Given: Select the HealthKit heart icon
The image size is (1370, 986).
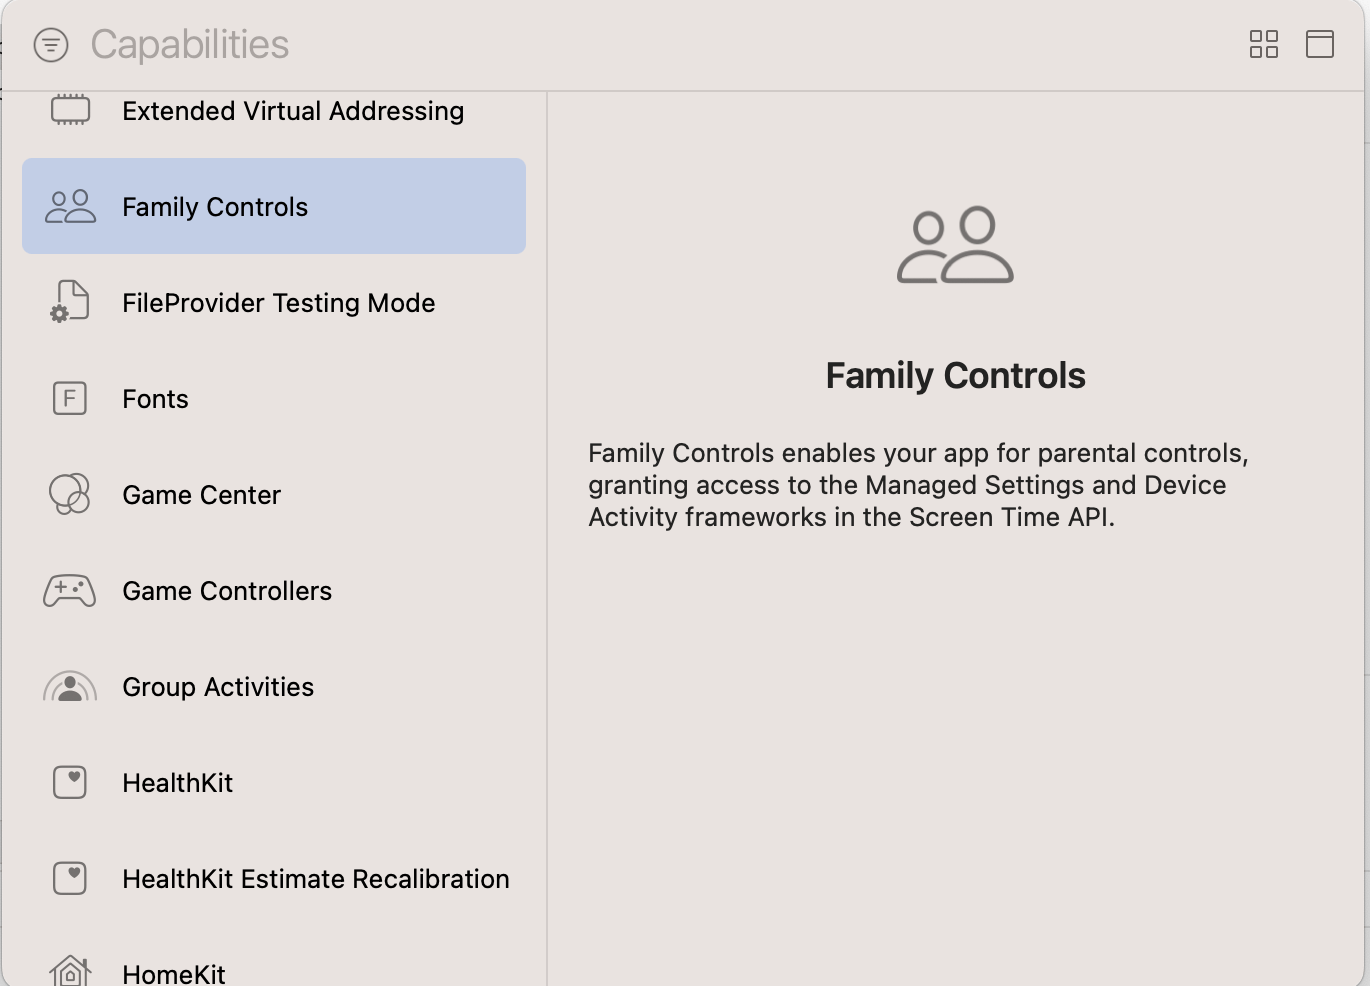Looking at the screenshot, I should click(68, 782).
